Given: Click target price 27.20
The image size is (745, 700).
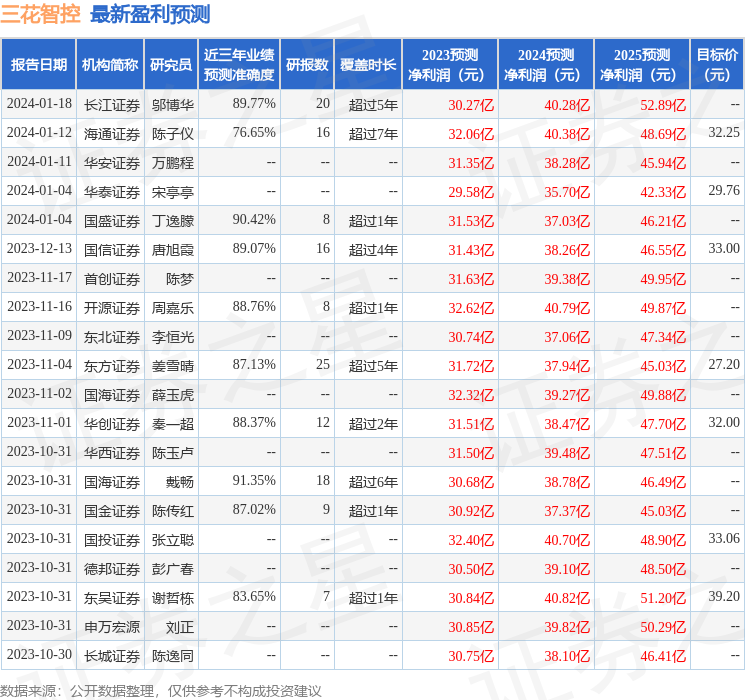Looking at the screenshot, I should tap(724, 364).
